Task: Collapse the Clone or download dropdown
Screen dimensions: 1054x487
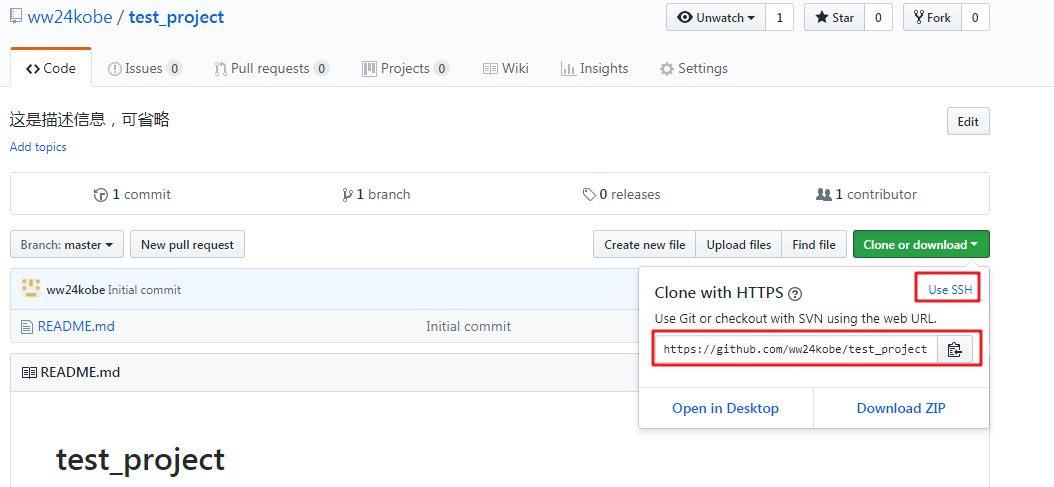Action: [x=920, y=245]
